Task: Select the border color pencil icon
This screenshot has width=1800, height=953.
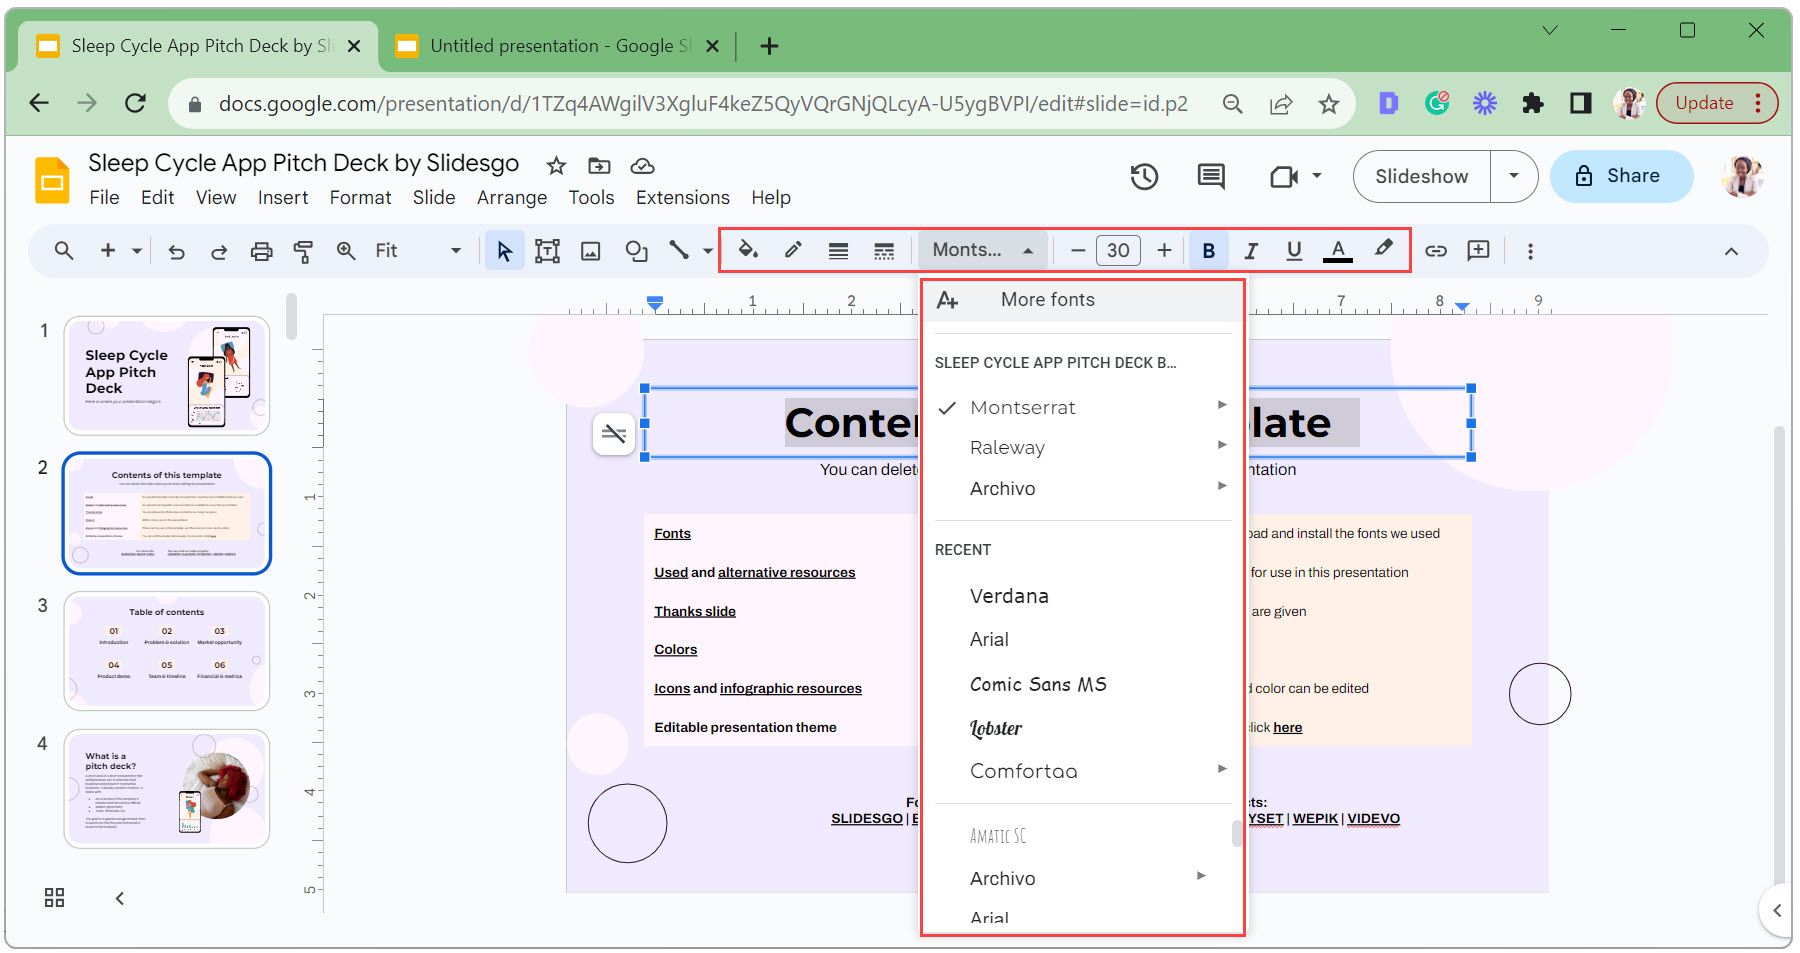Action: point(793,250)
